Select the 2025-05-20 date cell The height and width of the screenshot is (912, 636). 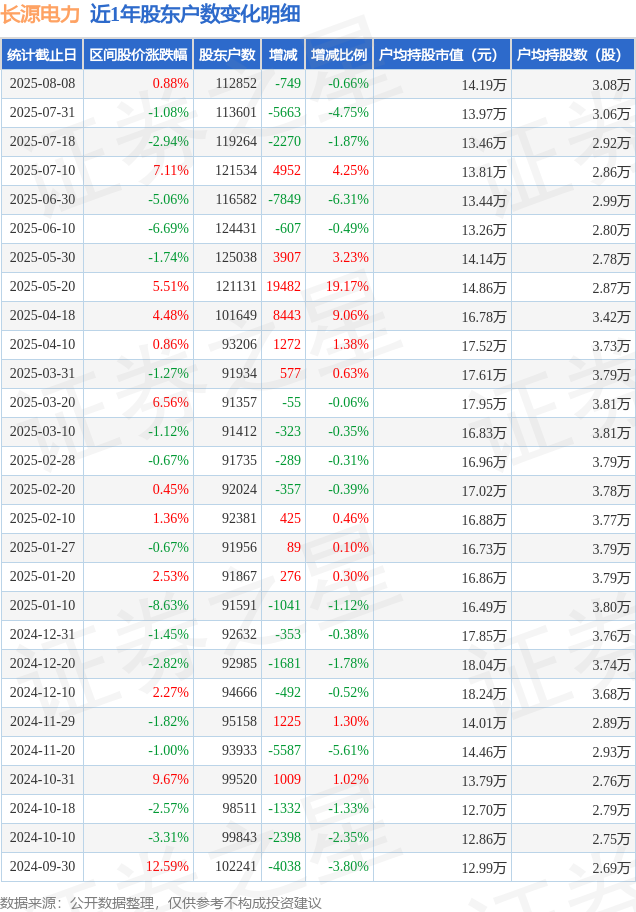pyautogui.click(x=42, y=287)
